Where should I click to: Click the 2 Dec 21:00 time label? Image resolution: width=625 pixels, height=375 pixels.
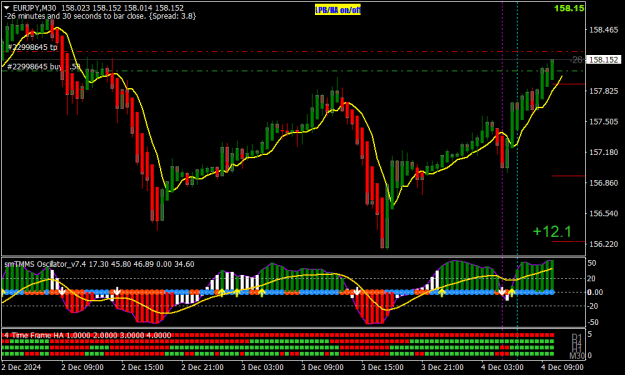[x=202, y=367]
